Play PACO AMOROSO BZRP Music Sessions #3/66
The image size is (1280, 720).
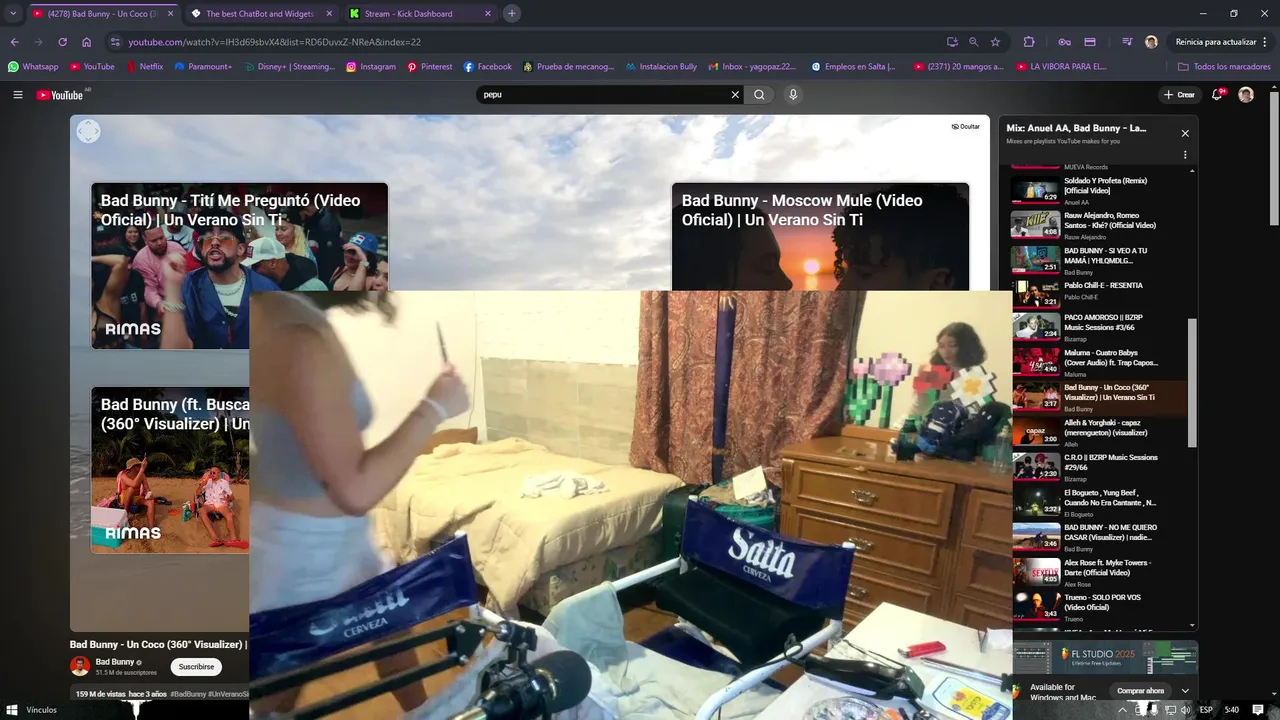[1098, 327]
